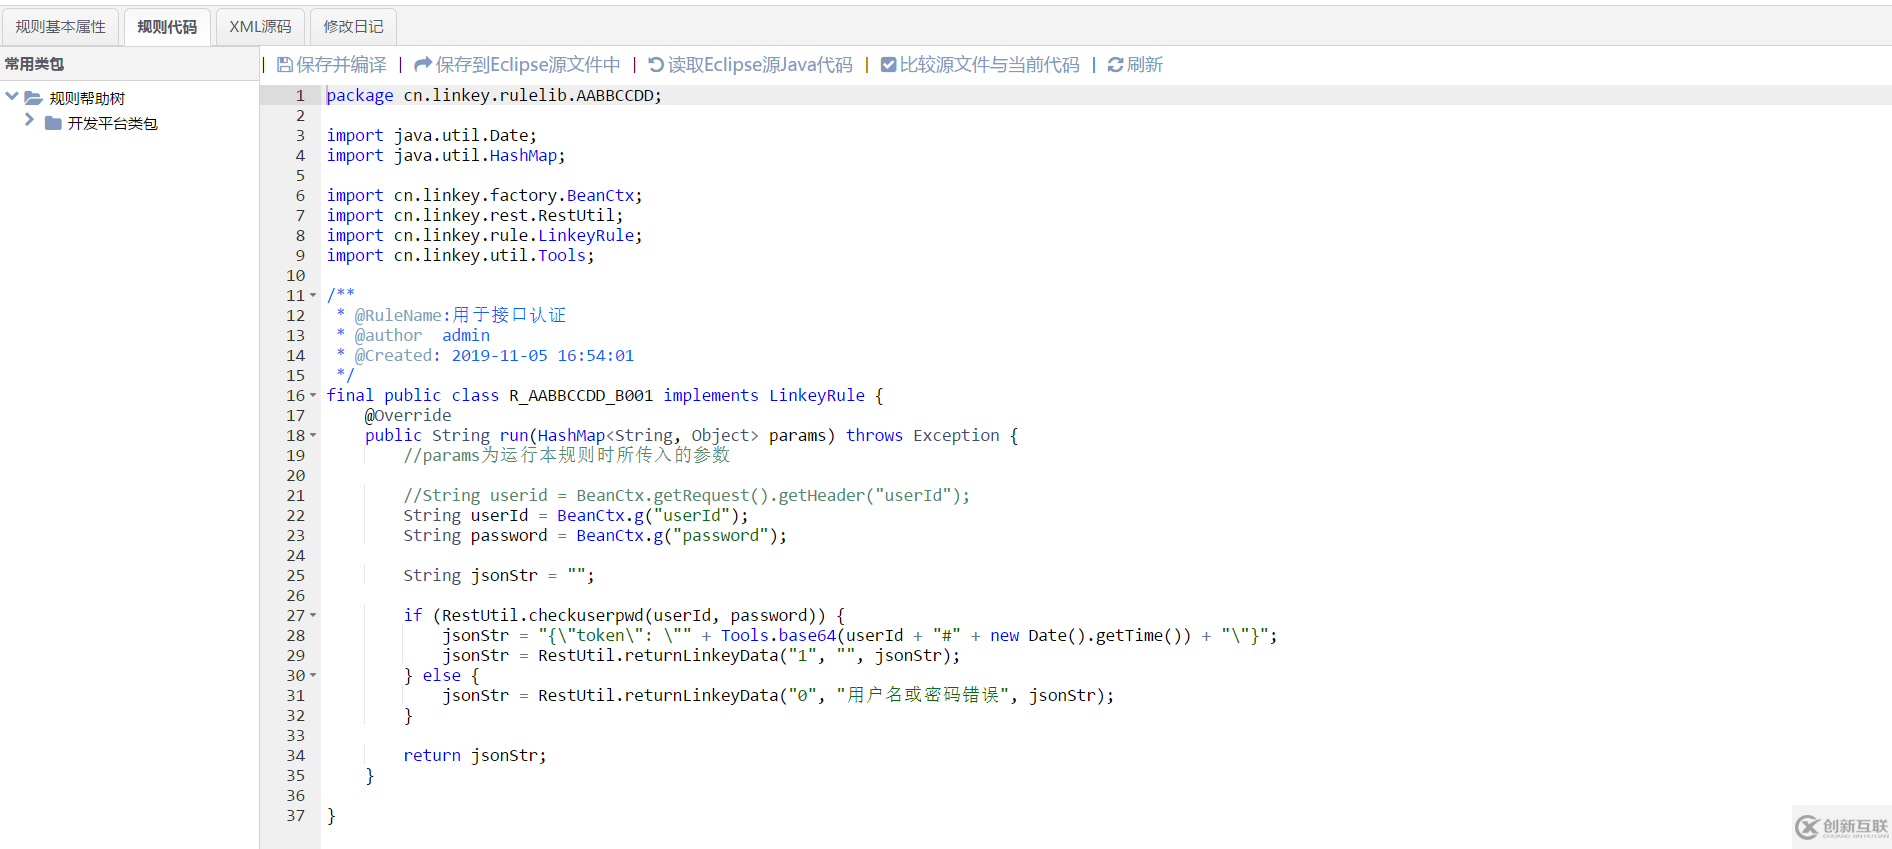Screen dimensions: 1892x849
Task: Click the import cn.linkey.factory.BeanCtx line
Action: point(485,196)
